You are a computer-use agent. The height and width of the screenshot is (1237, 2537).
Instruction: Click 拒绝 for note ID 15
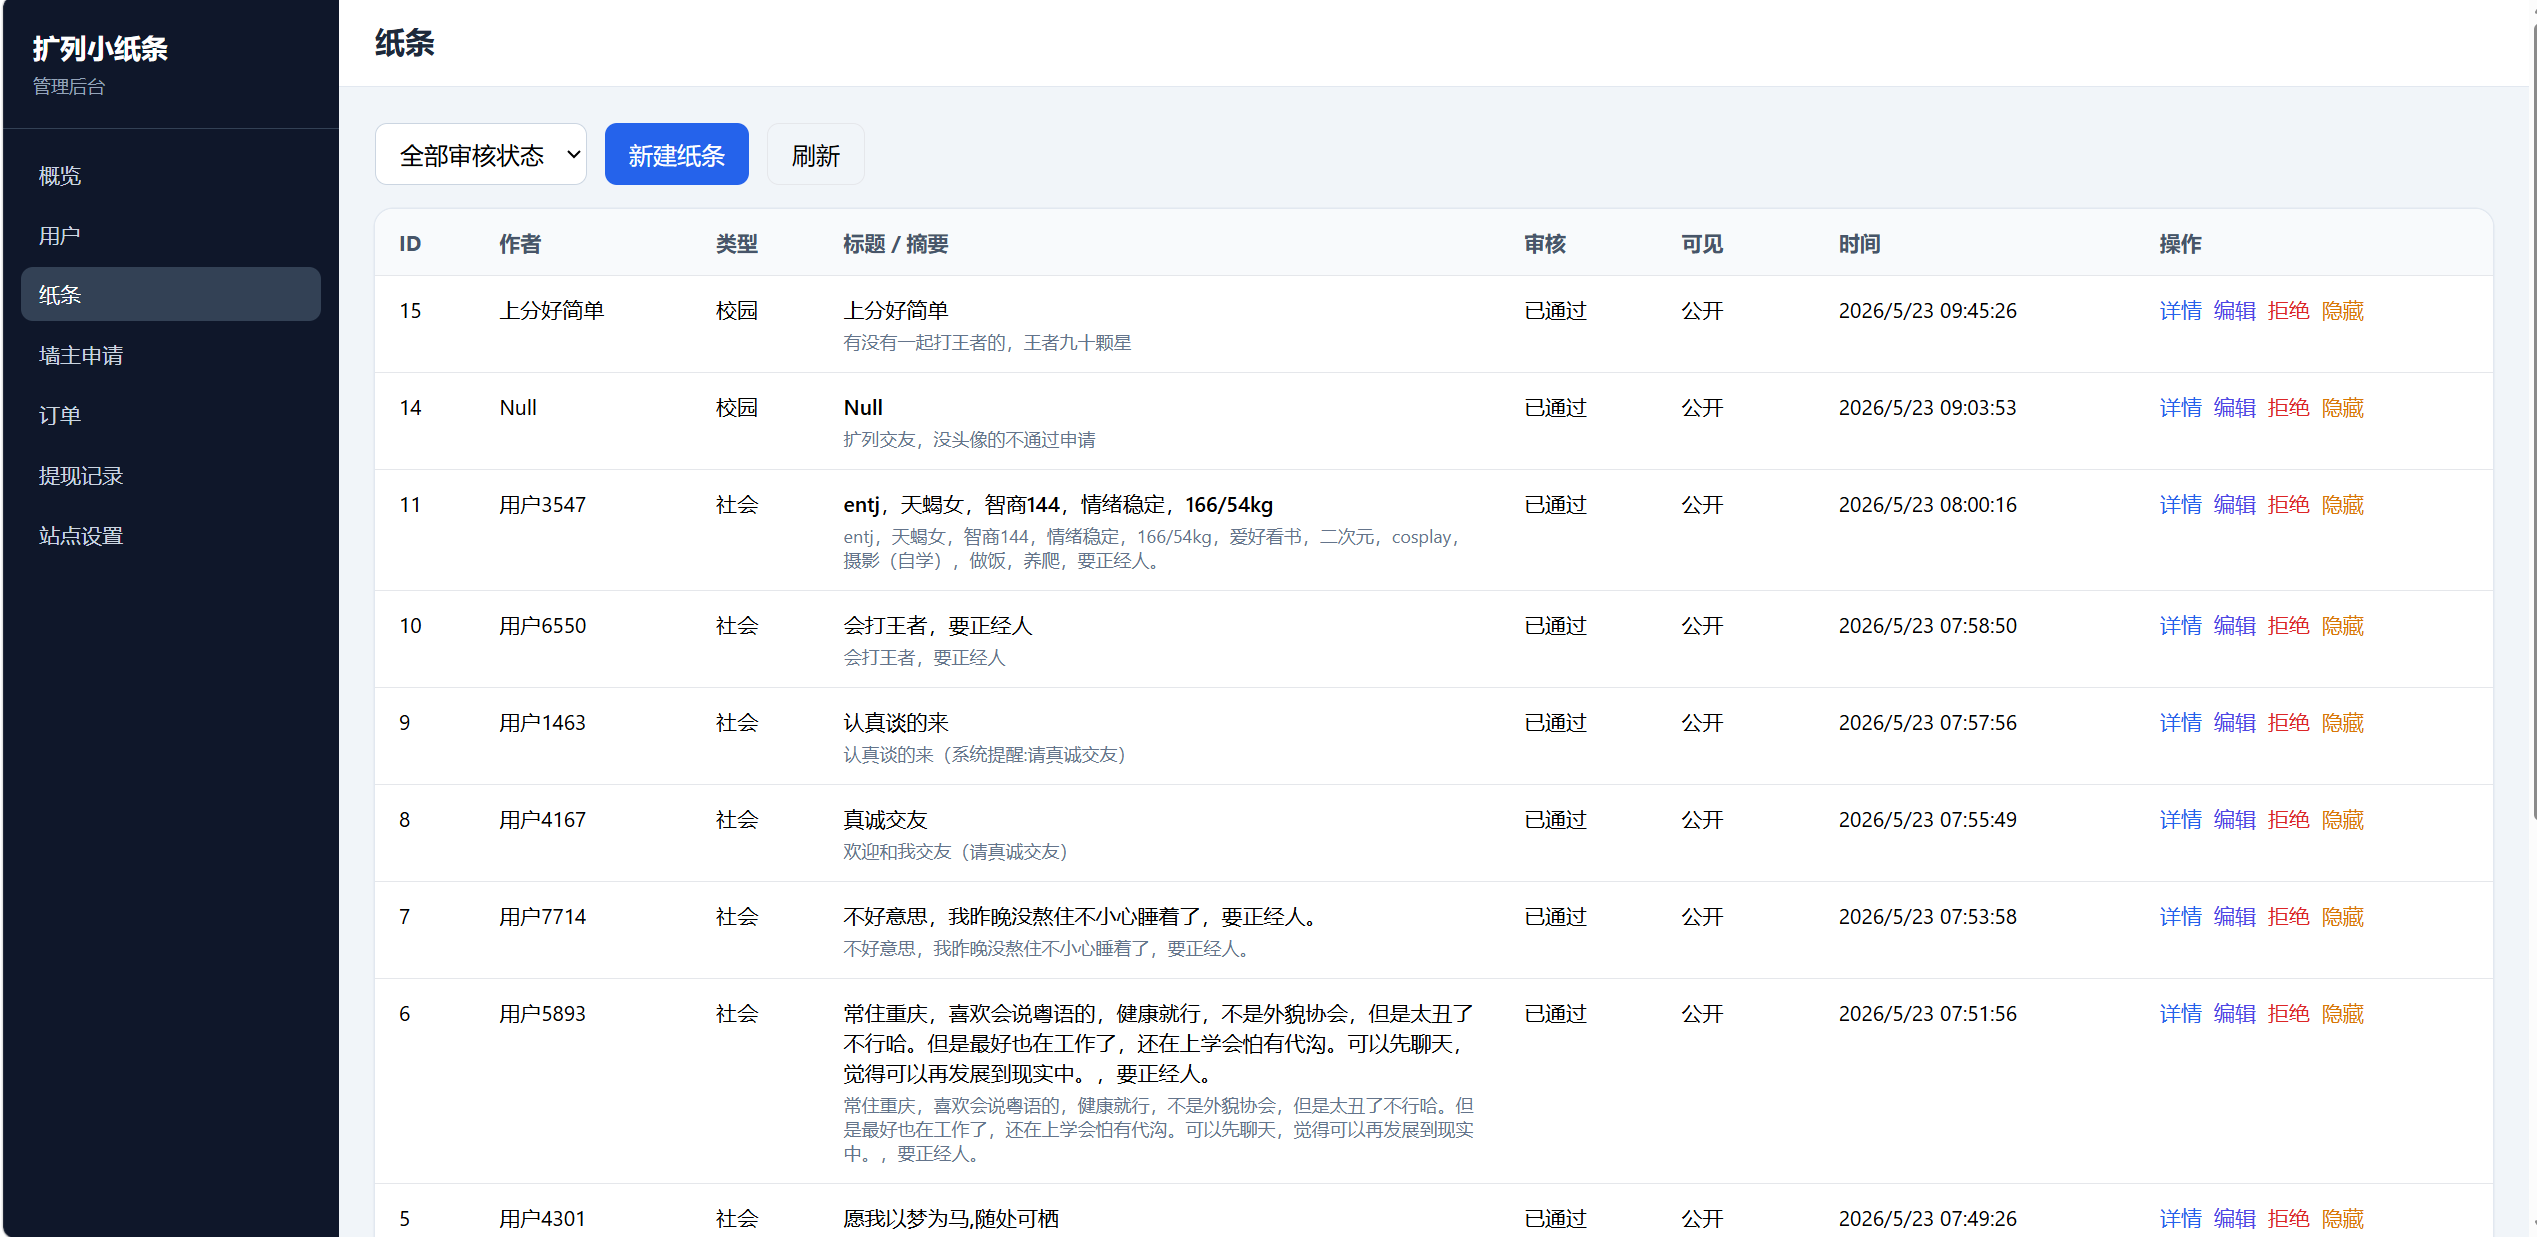tap(2288, 311)
